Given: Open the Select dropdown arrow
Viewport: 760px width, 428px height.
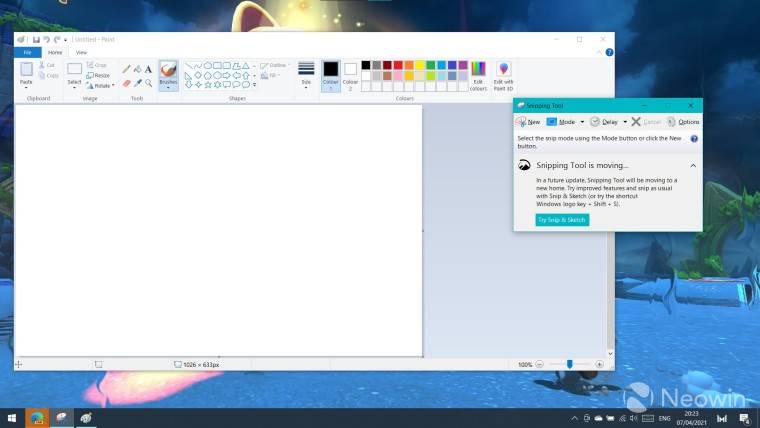Looking at the screenshot, I should 74,88.
